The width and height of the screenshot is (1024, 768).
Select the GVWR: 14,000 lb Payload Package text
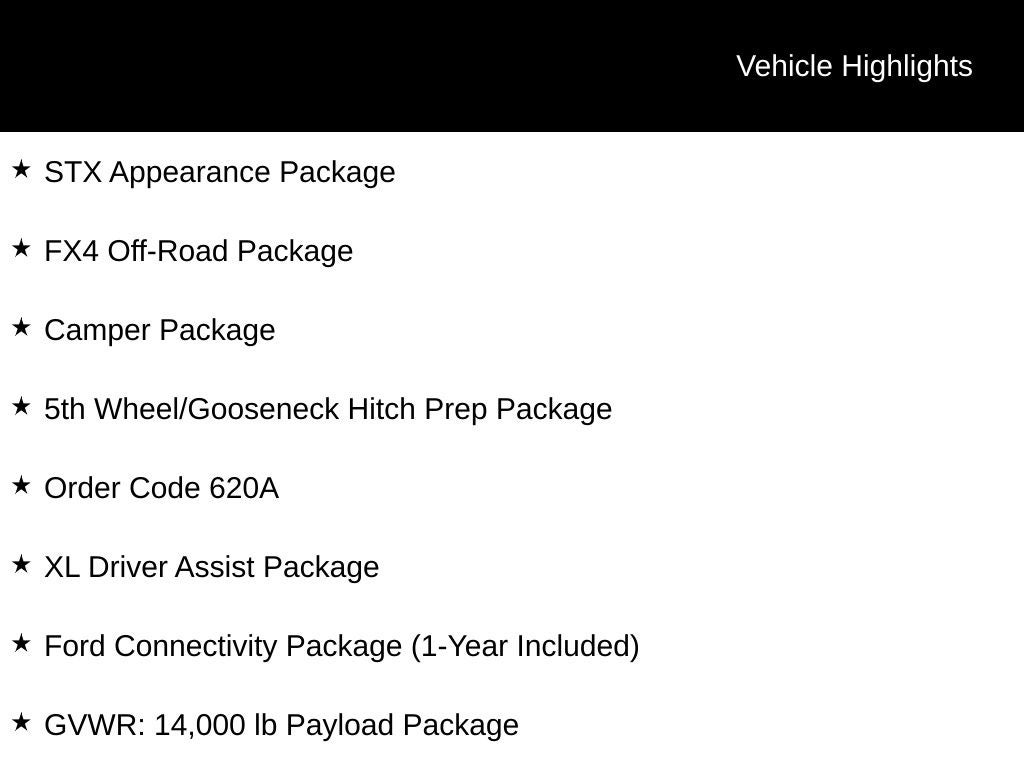coord(282,725)
